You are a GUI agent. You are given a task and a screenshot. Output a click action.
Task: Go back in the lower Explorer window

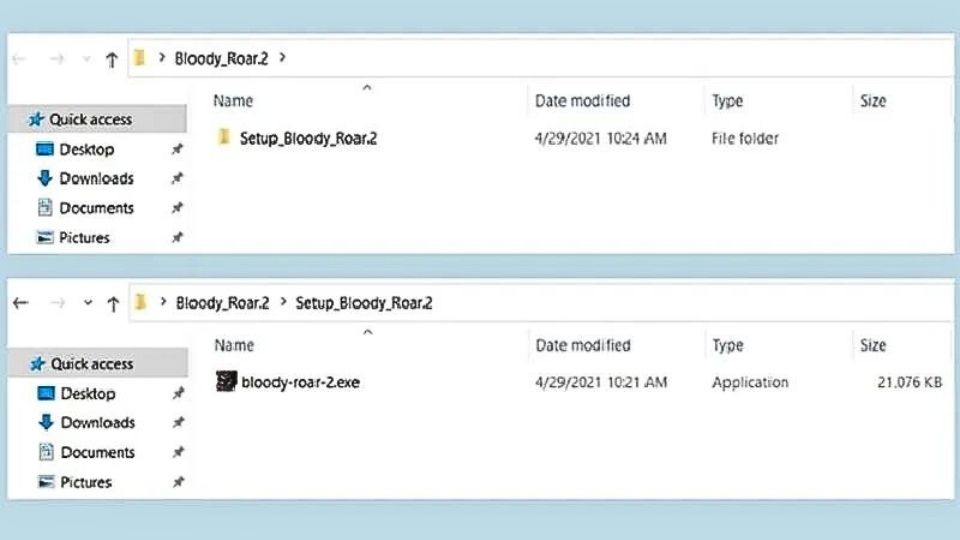pos(21,303)
